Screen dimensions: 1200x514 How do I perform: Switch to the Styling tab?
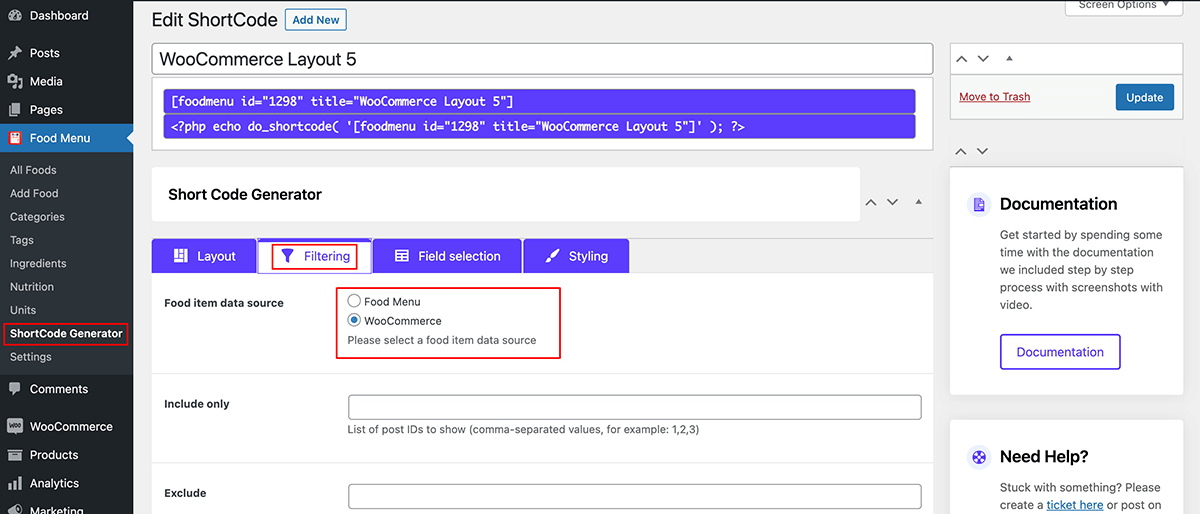pyautogui.click(x=576, y=256)
